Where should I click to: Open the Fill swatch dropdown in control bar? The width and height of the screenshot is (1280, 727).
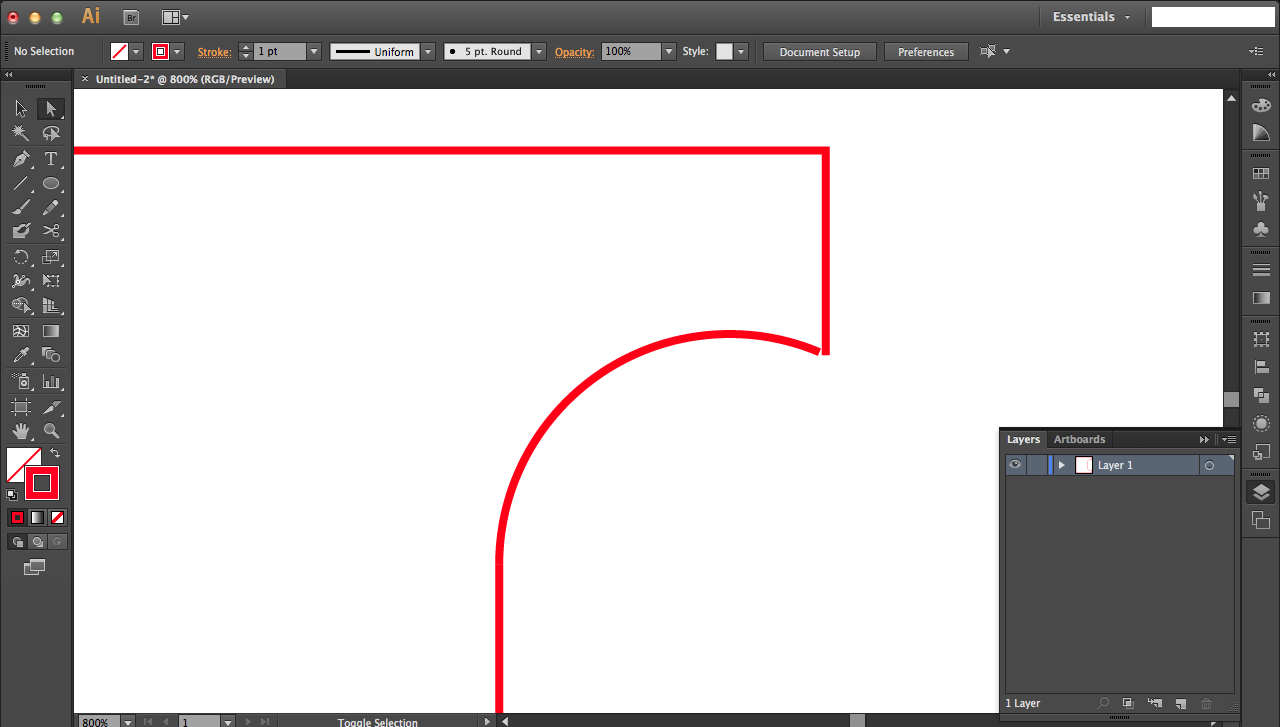click(136, 52)
